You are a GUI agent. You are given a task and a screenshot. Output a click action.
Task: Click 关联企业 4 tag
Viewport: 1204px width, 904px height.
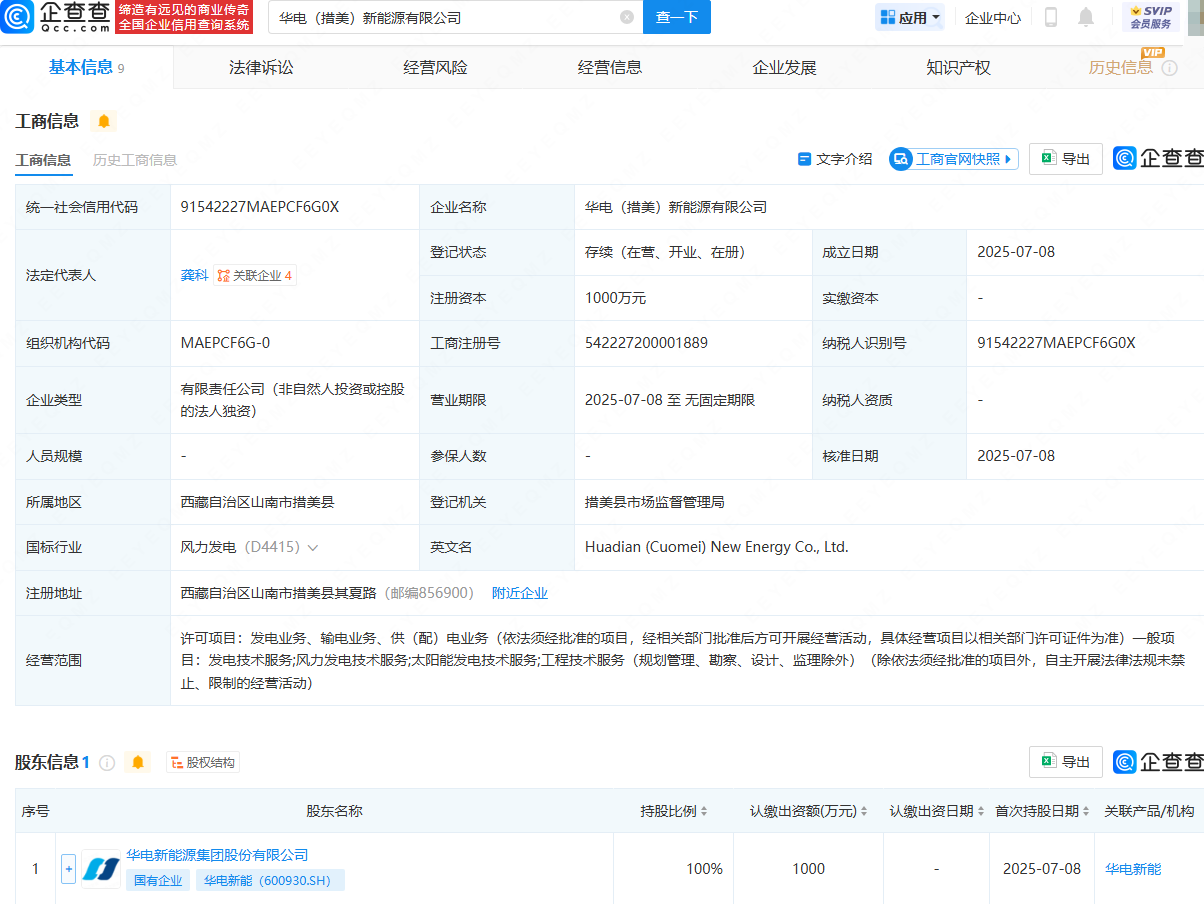[x=255, y=276]
